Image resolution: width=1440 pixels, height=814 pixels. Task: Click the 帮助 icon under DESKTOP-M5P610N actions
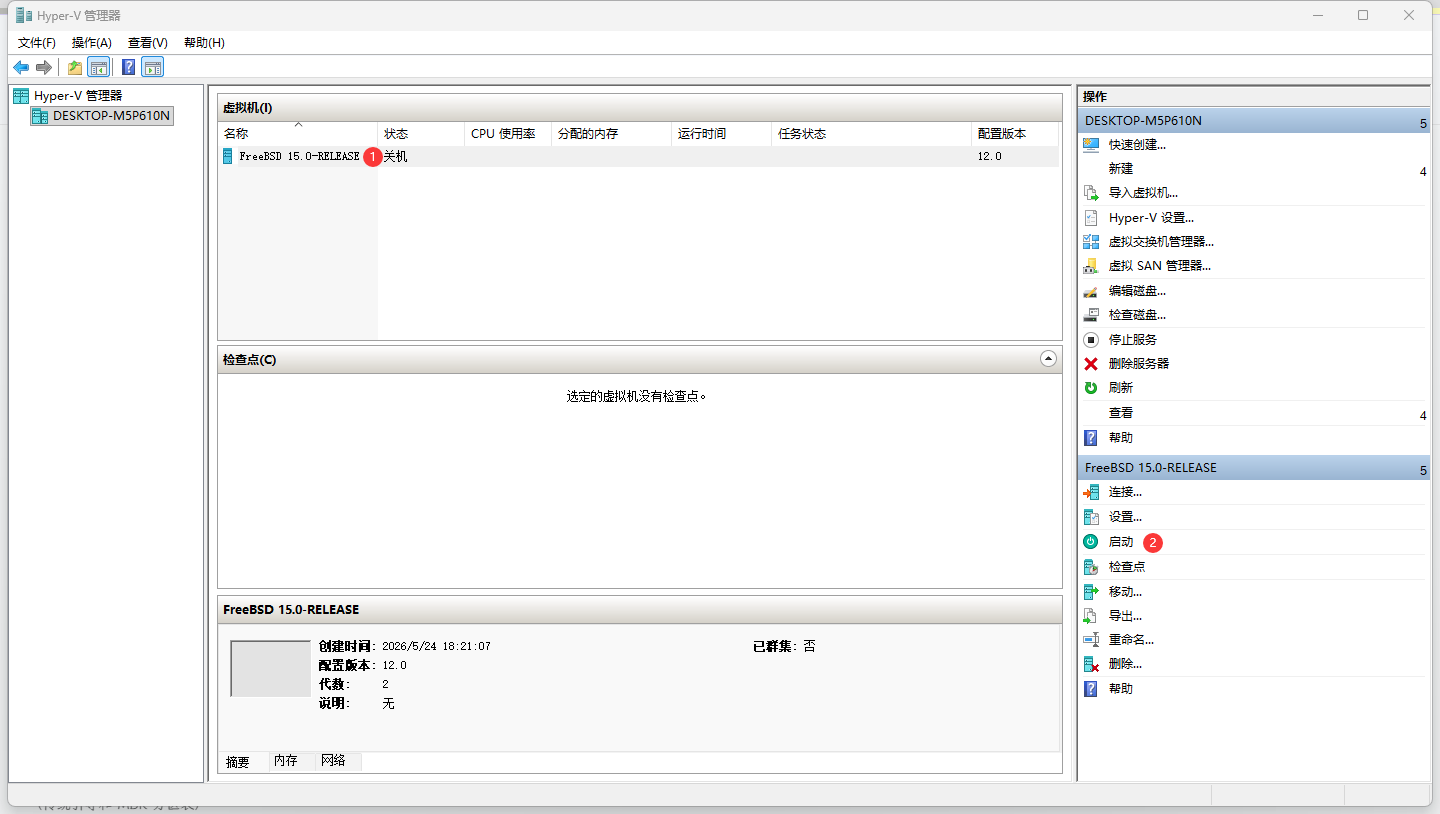tap(1091, 438)
